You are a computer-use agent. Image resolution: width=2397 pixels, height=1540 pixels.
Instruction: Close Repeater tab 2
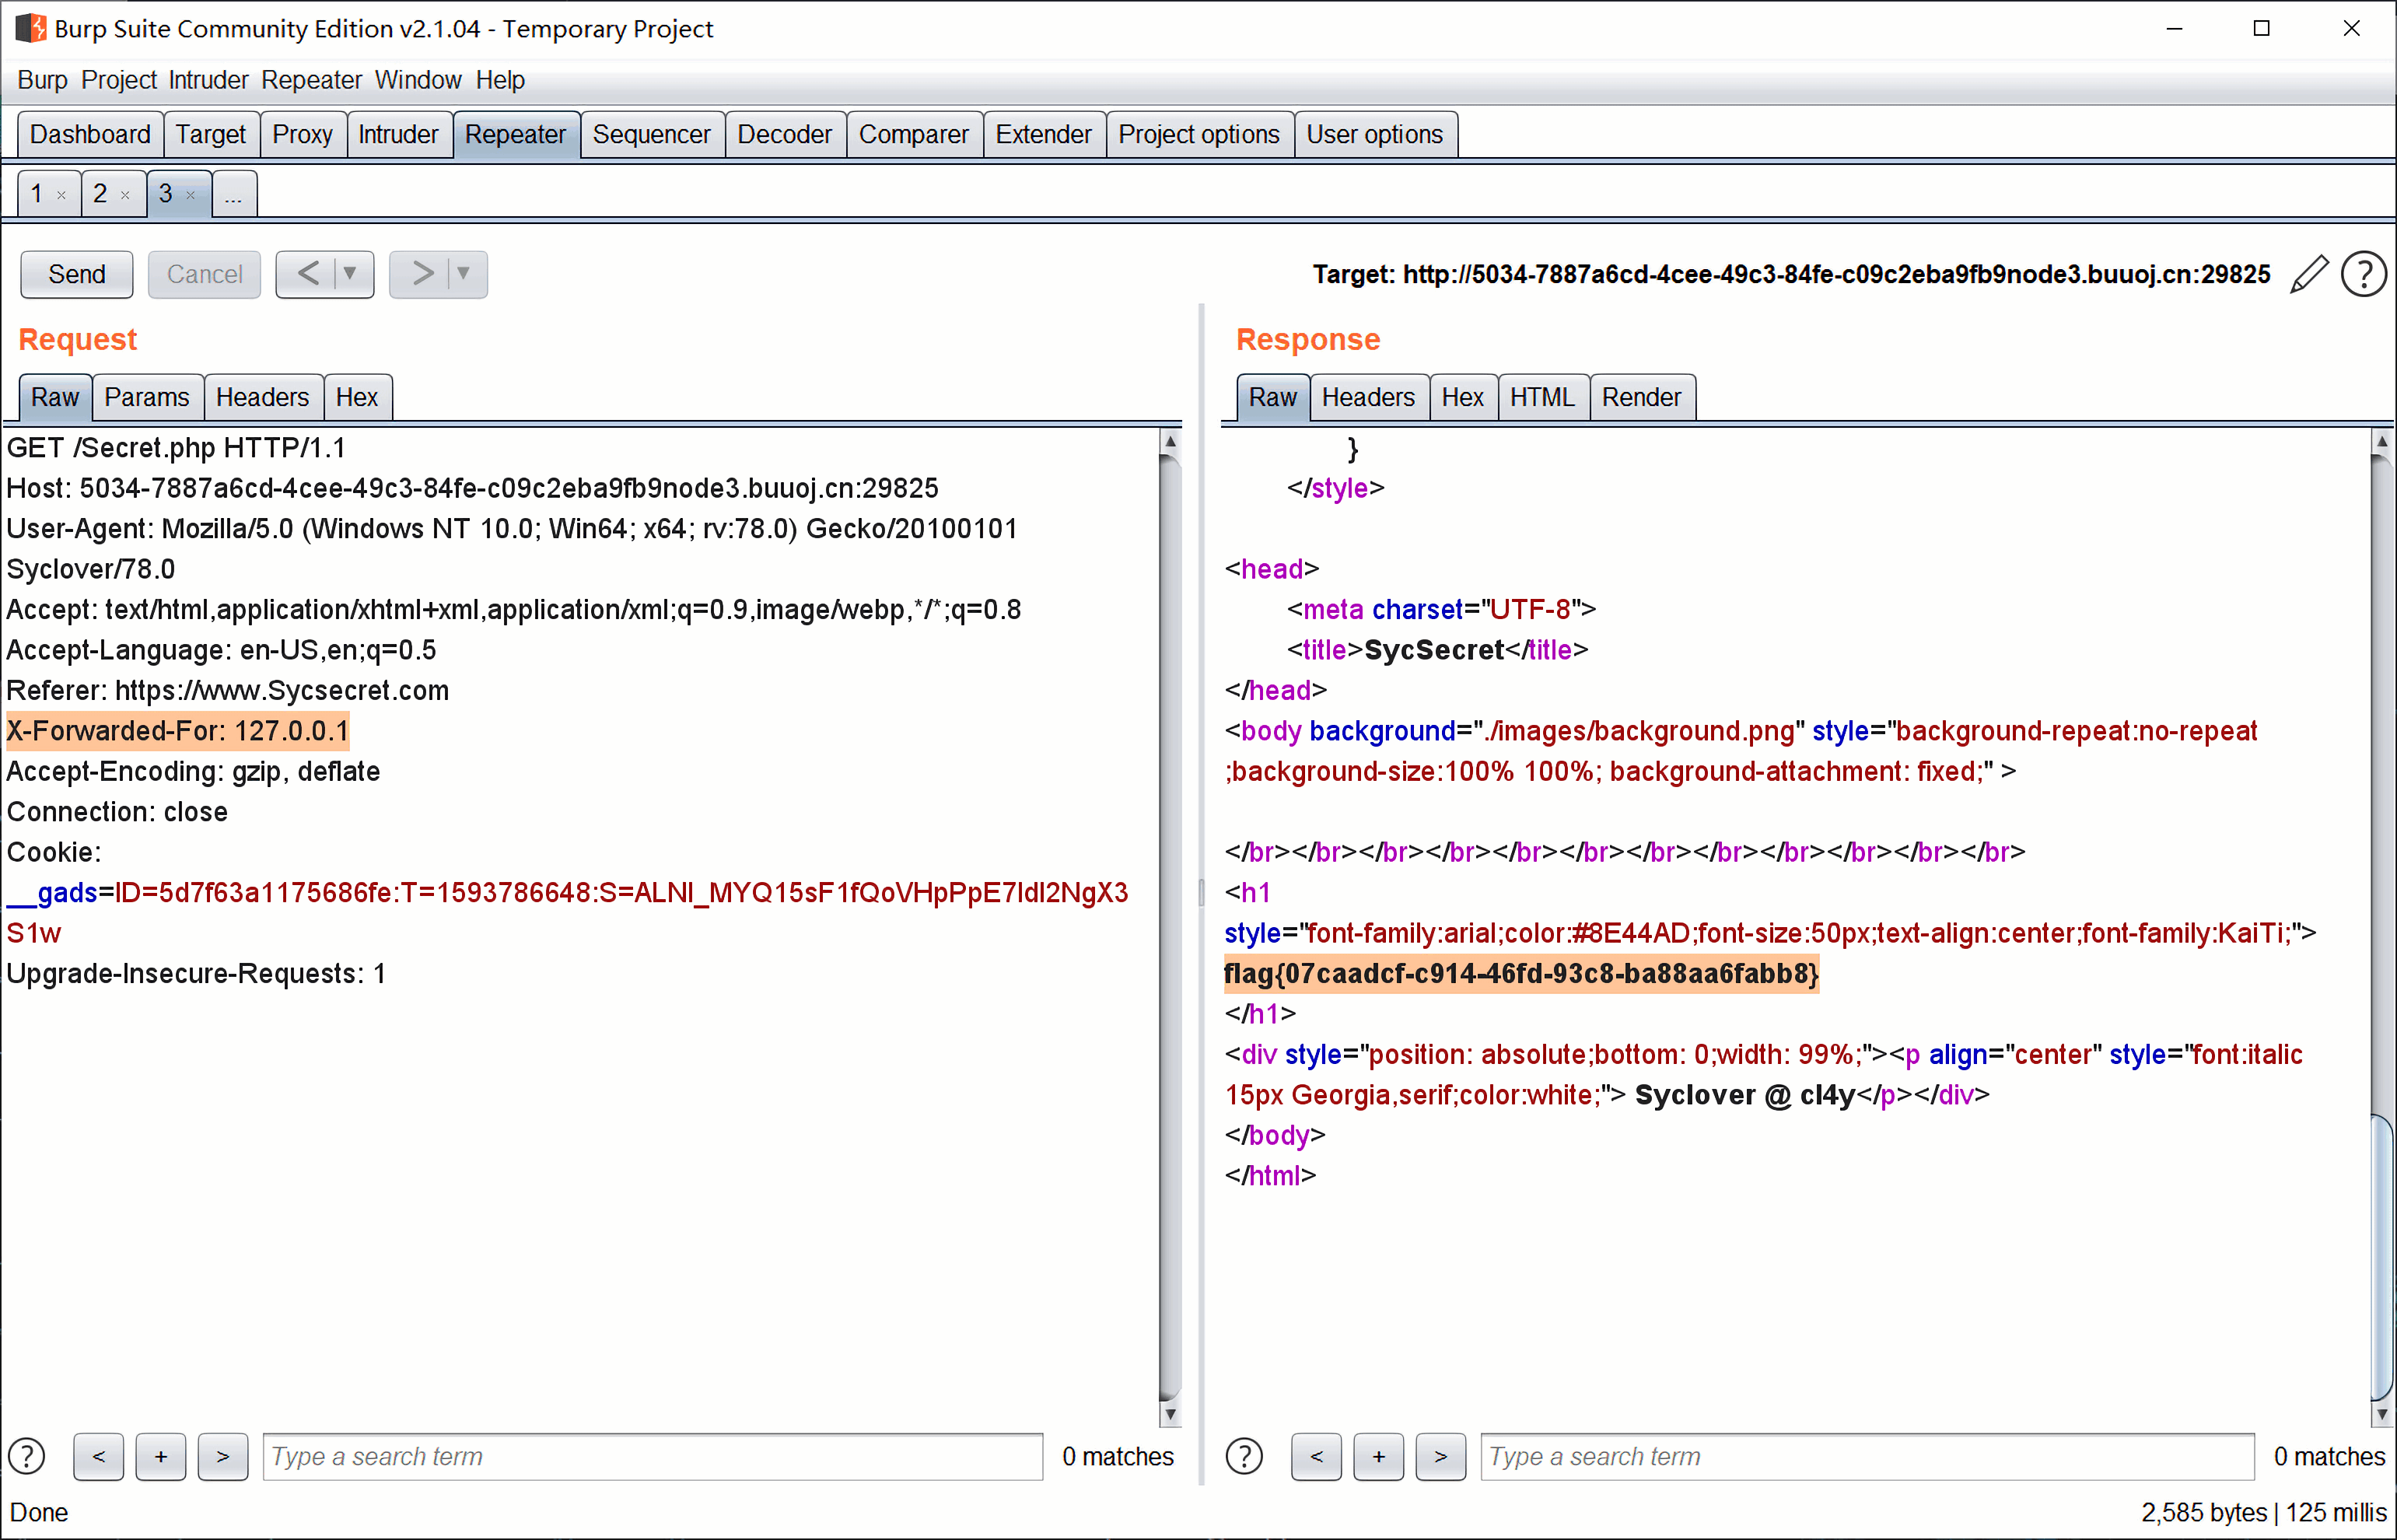(125, 195)
